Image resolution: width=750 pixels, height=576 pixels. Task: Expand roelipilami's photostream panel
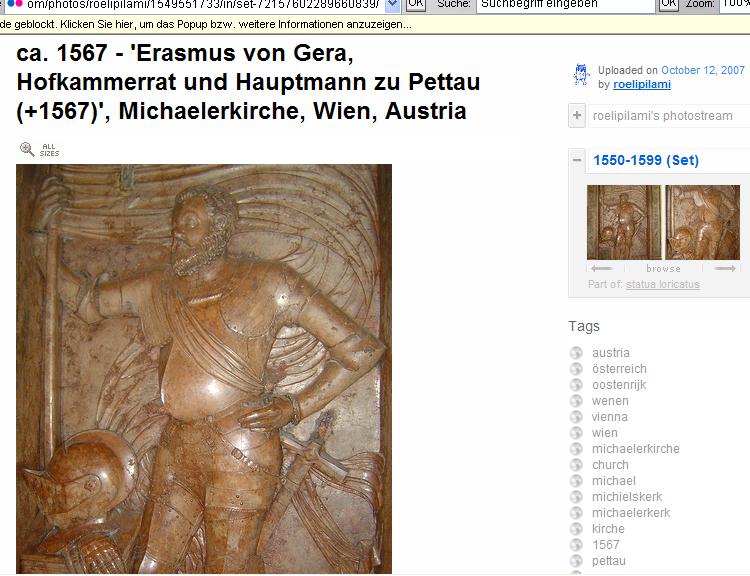(577, 116)
